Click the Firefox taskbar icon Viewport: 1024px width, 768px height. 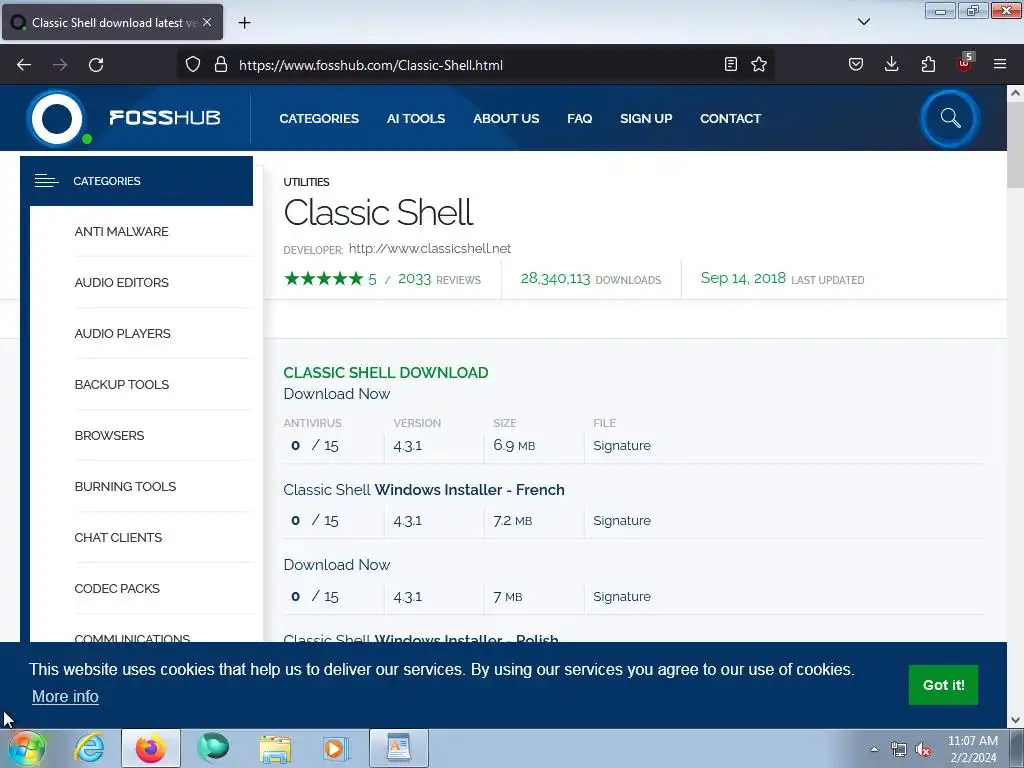(x=150, y=748)
